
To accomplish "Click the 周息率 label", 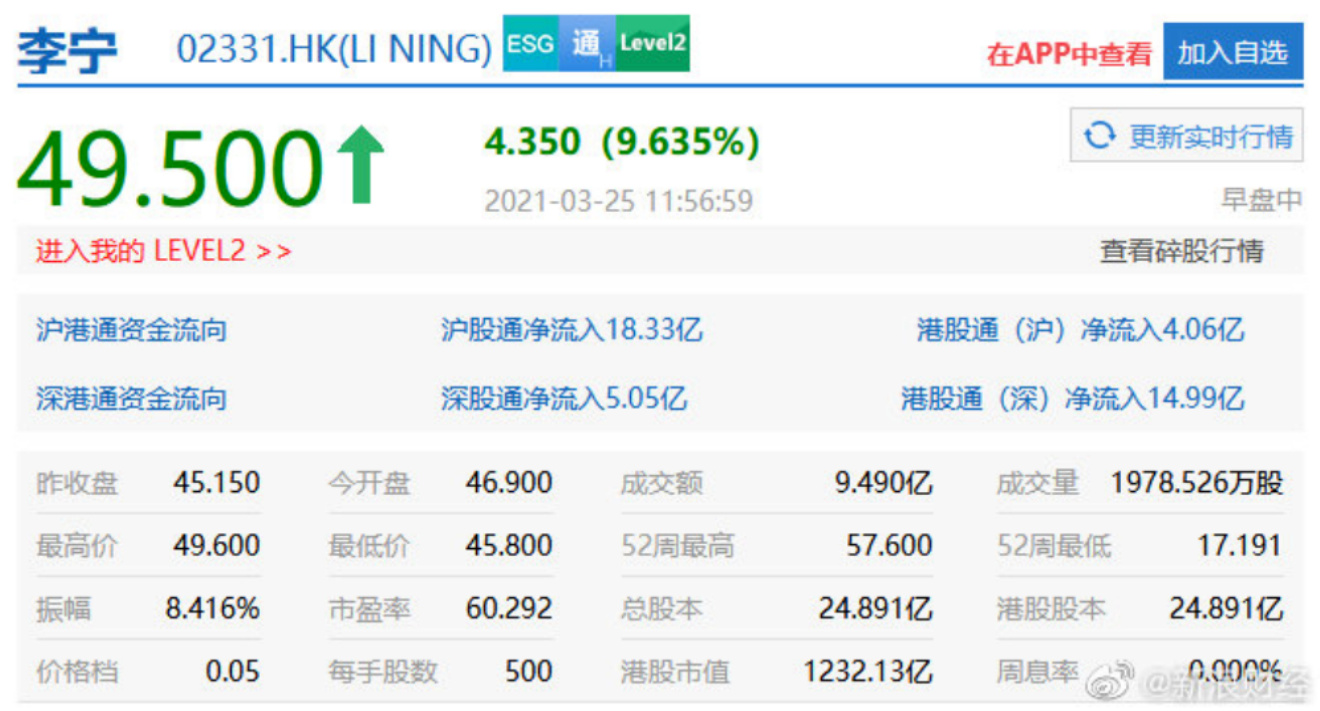I will click(1038, 671).
